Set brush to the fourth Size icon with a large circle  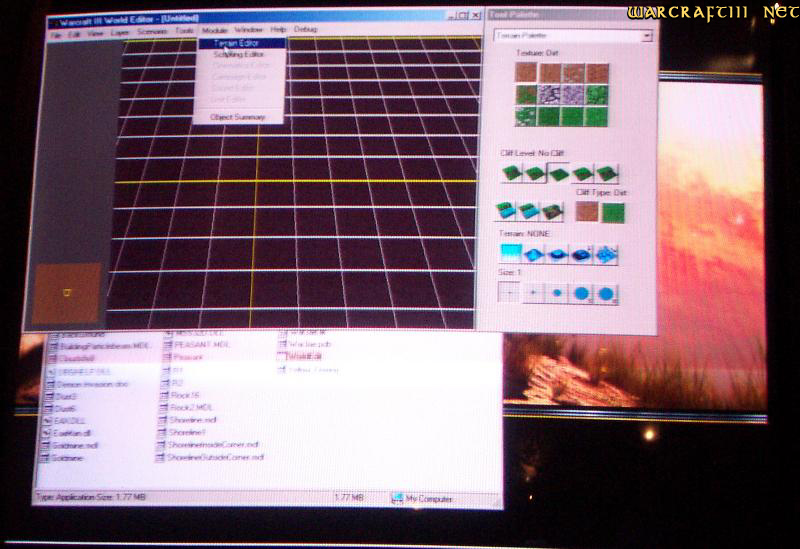click(x=582, y=293)
